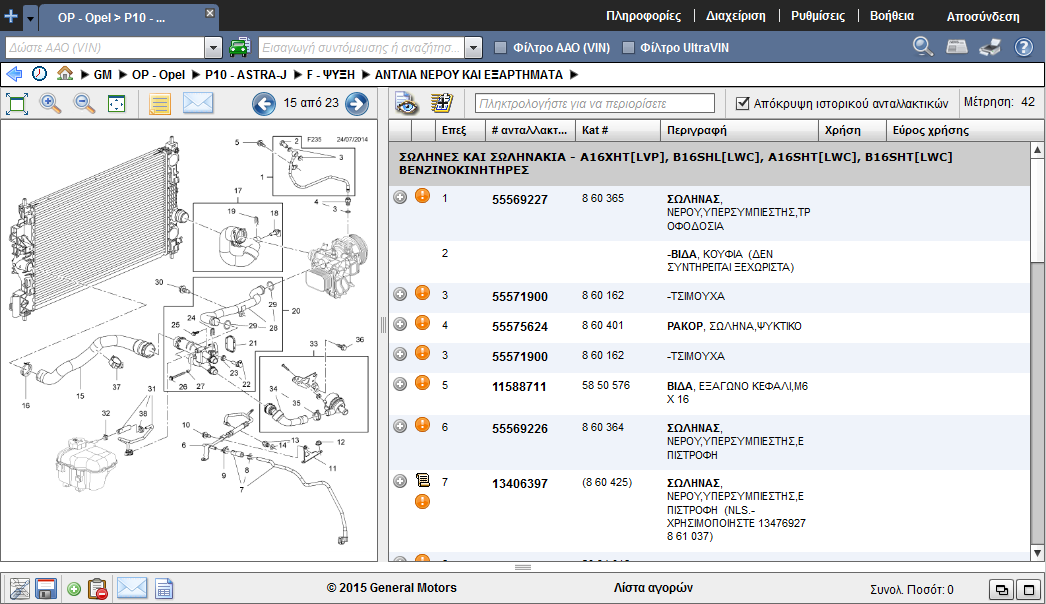The height and width of the screenshot is (604, 1046).
Task: Click Αποσύνδεση to log out
Action: (983, 17)
